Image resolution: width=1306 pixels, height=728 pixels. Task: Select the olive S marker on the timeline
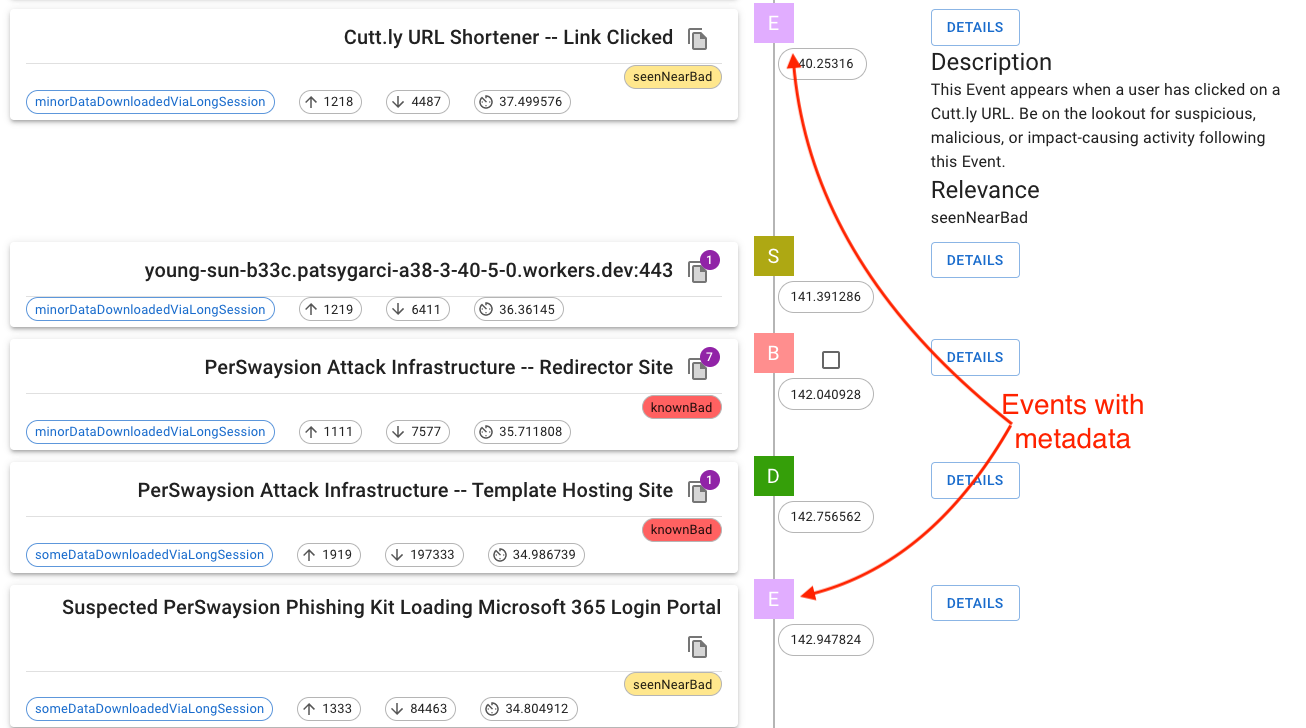(x=773, y=256)
